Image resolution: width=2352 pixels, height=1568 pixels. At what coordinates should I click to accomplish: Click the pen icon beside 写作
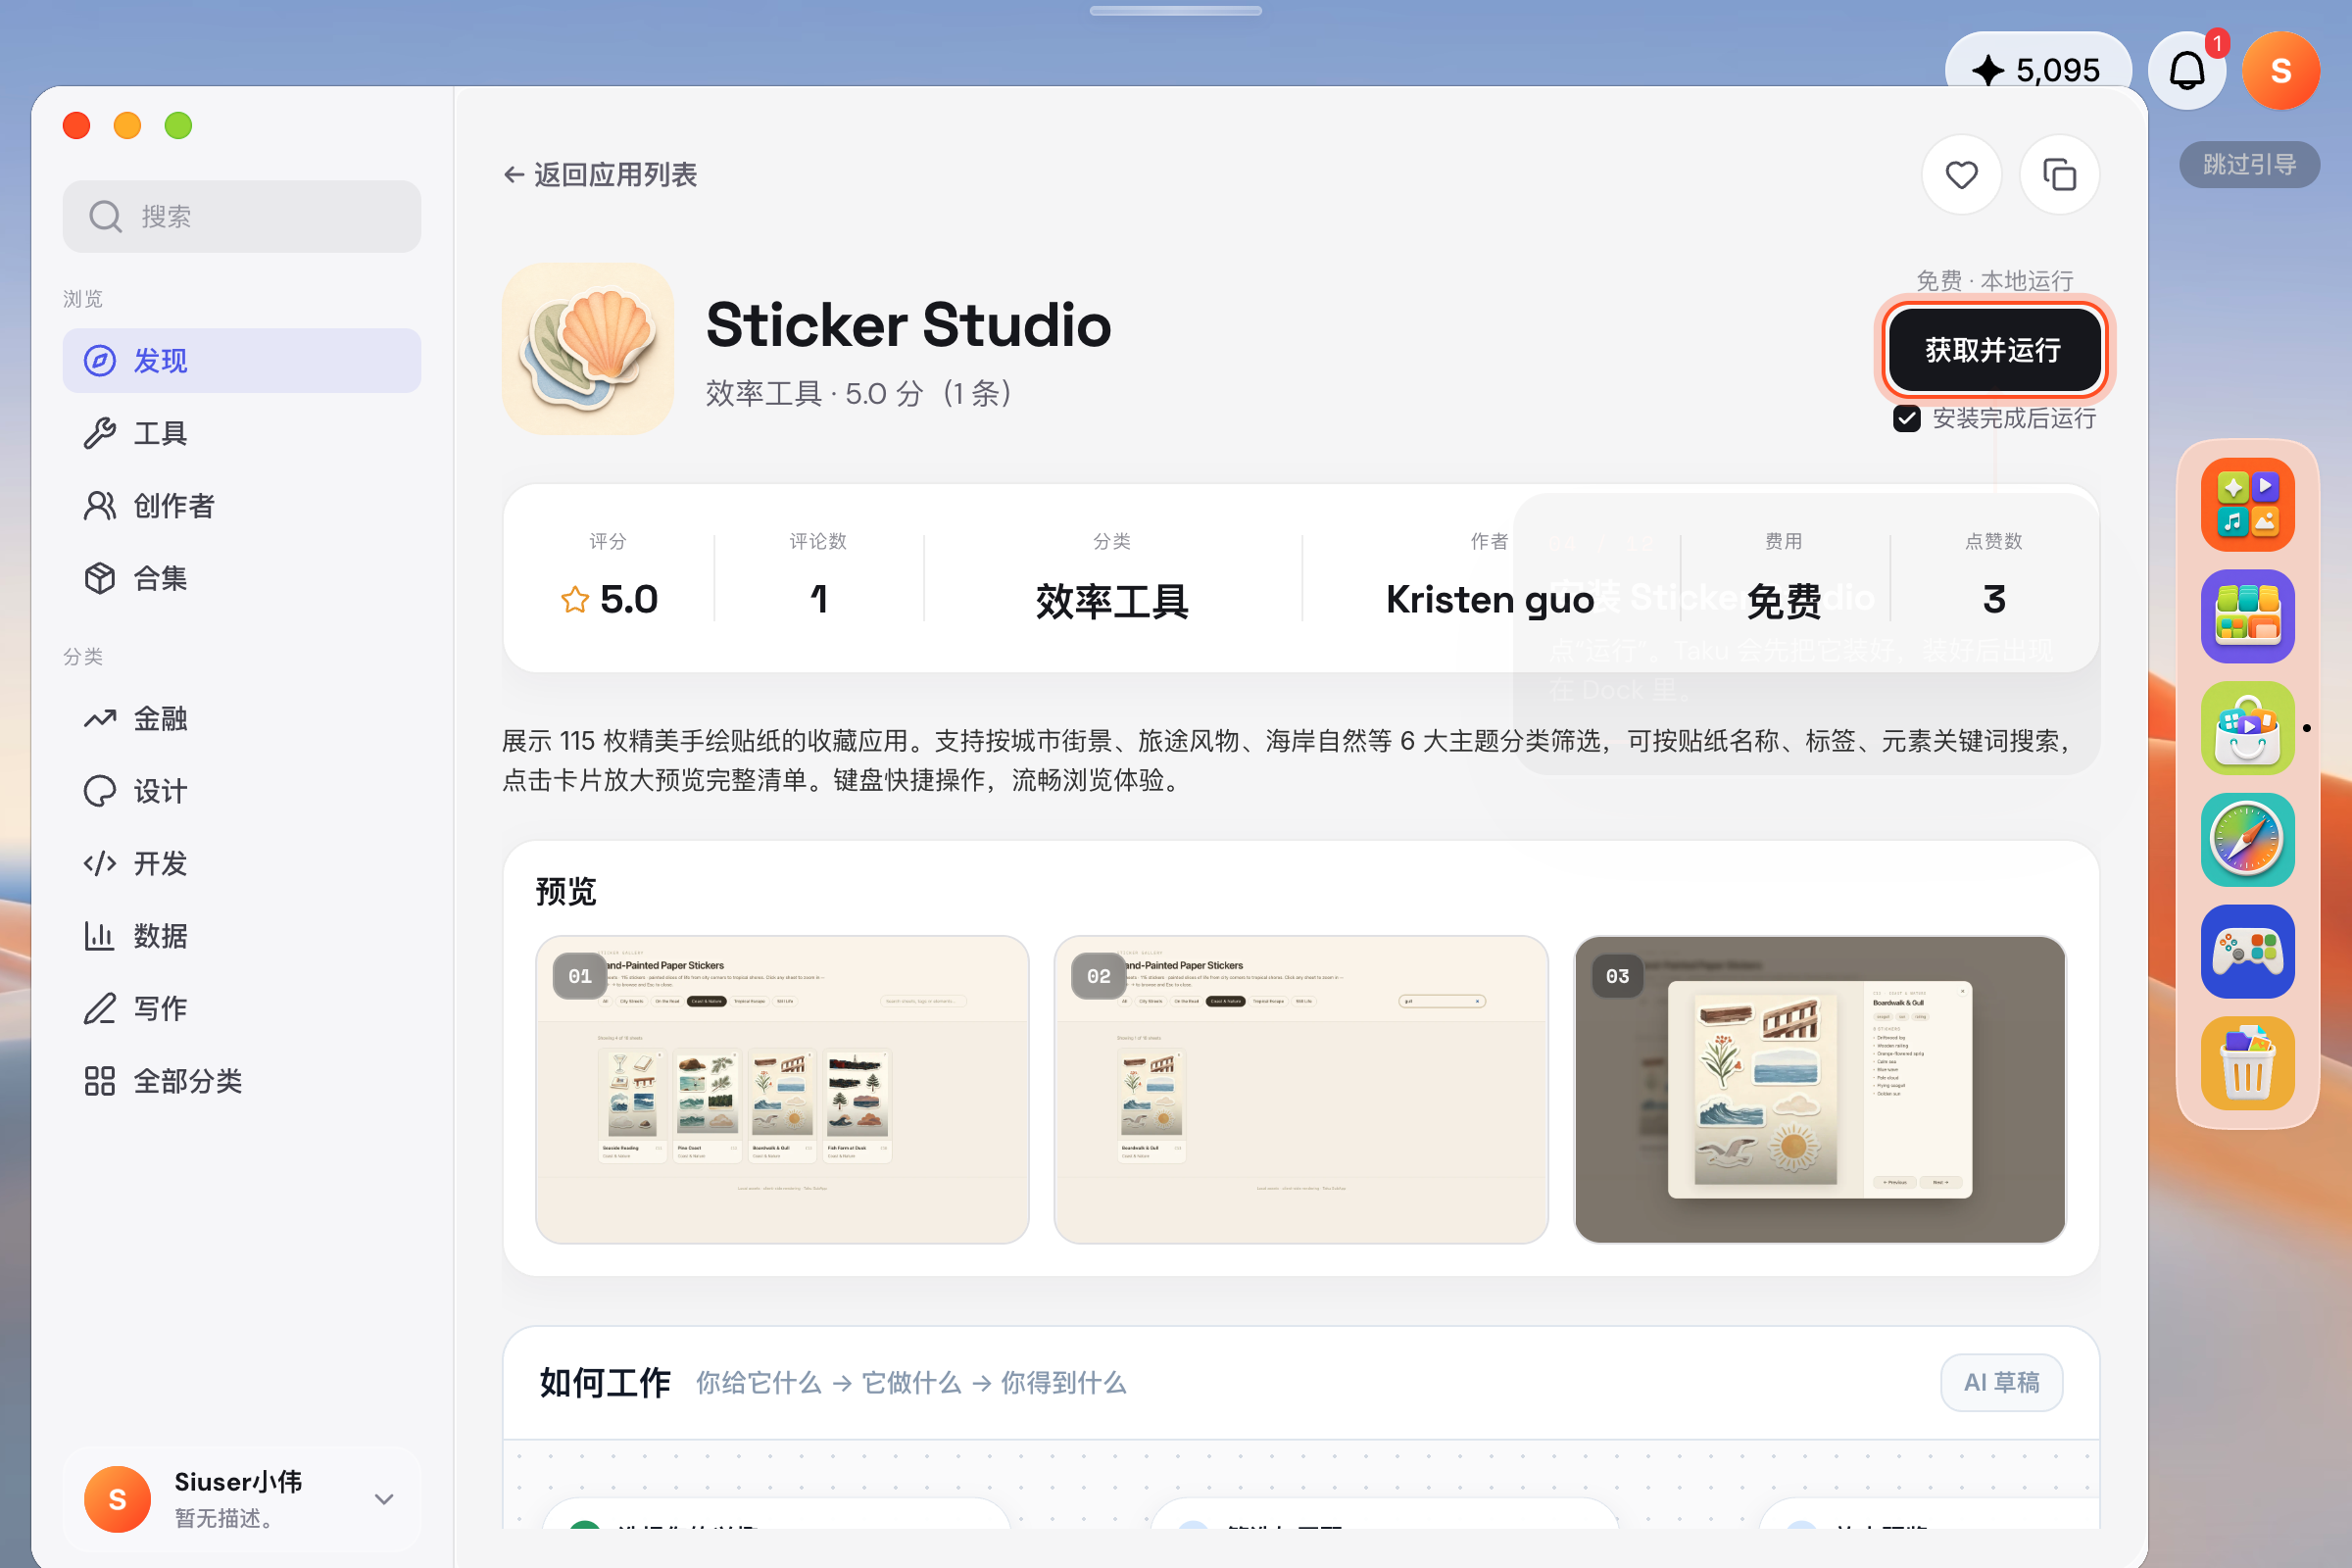point(100,1008)
